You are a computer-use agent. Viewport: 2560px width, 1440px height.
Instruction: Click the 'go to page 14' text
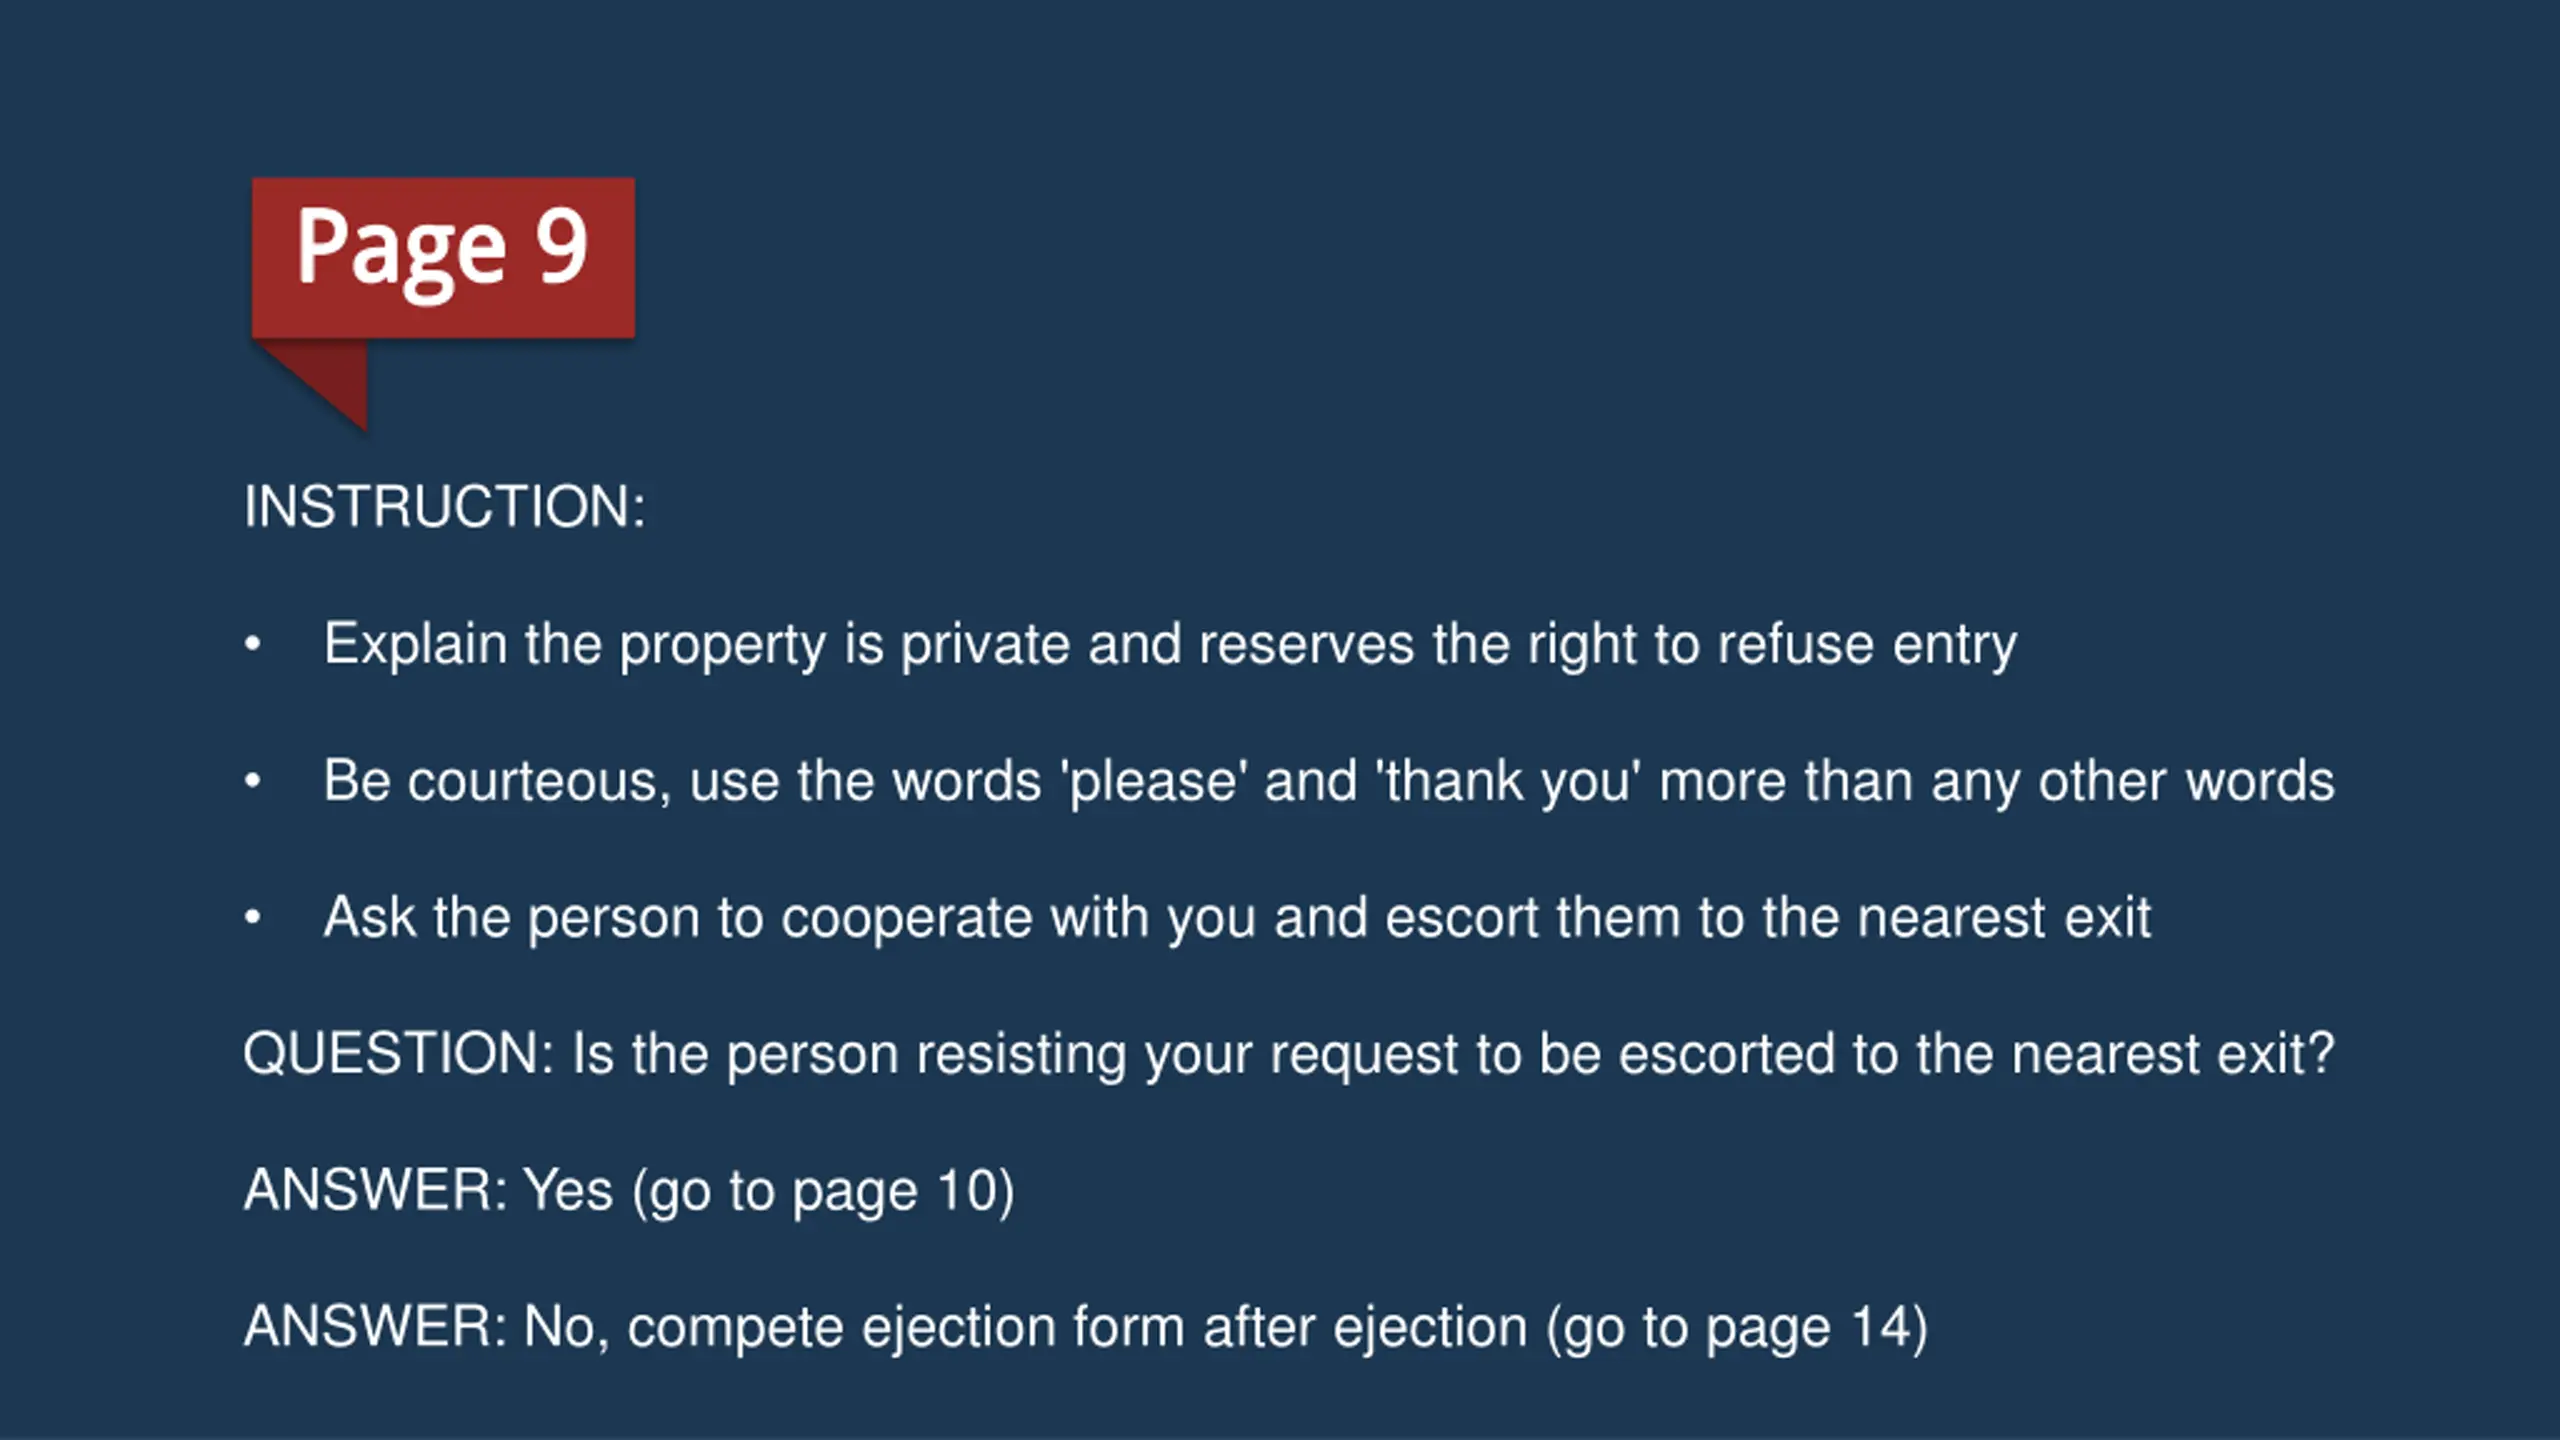pos(1737,1328)
